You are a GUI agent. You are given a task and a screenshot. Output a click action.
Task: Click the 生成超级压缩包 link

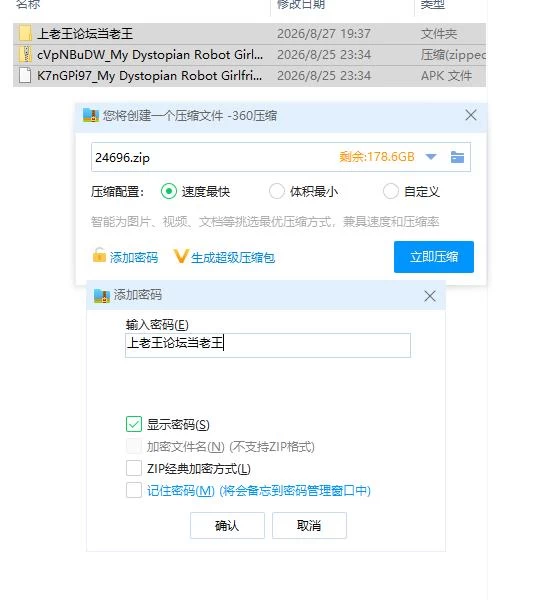coord(233,258)
